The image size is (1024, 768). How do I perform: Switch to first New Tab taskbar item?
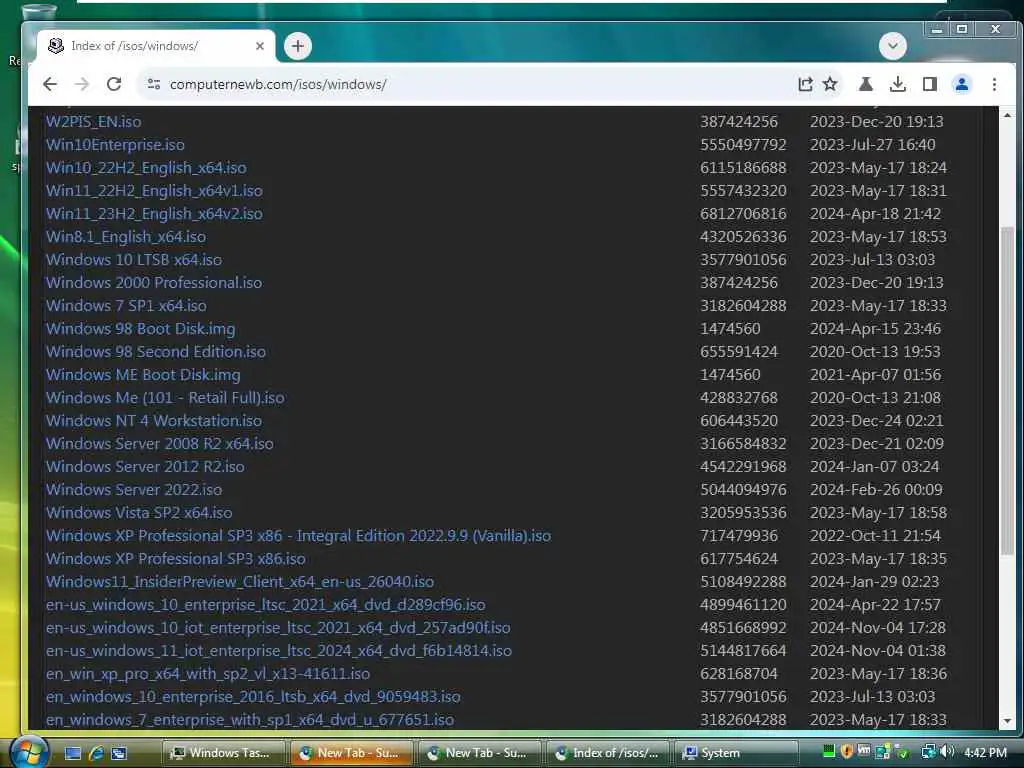(351, 753)
